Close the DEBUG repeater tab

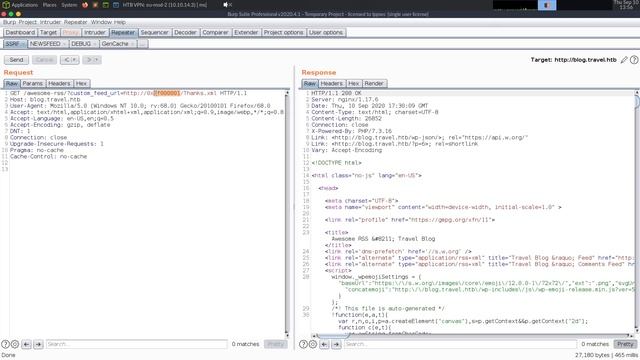(x=95, y=44)
